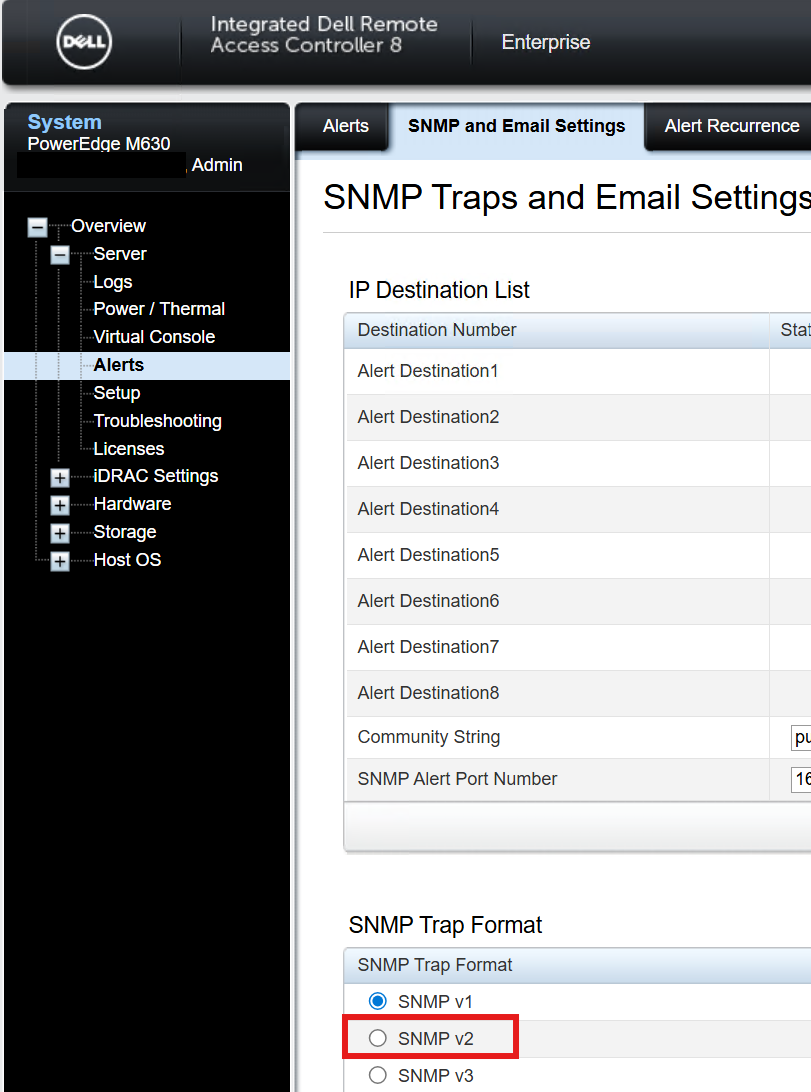This screenshot has height=1092, width=811.
Task: Open Server in the navigation tree
Action: [120, 254]
